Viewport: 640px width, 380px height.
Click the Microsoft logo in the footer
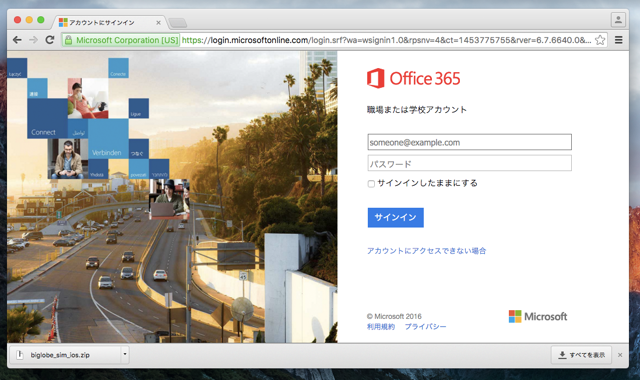click(538, 316)
